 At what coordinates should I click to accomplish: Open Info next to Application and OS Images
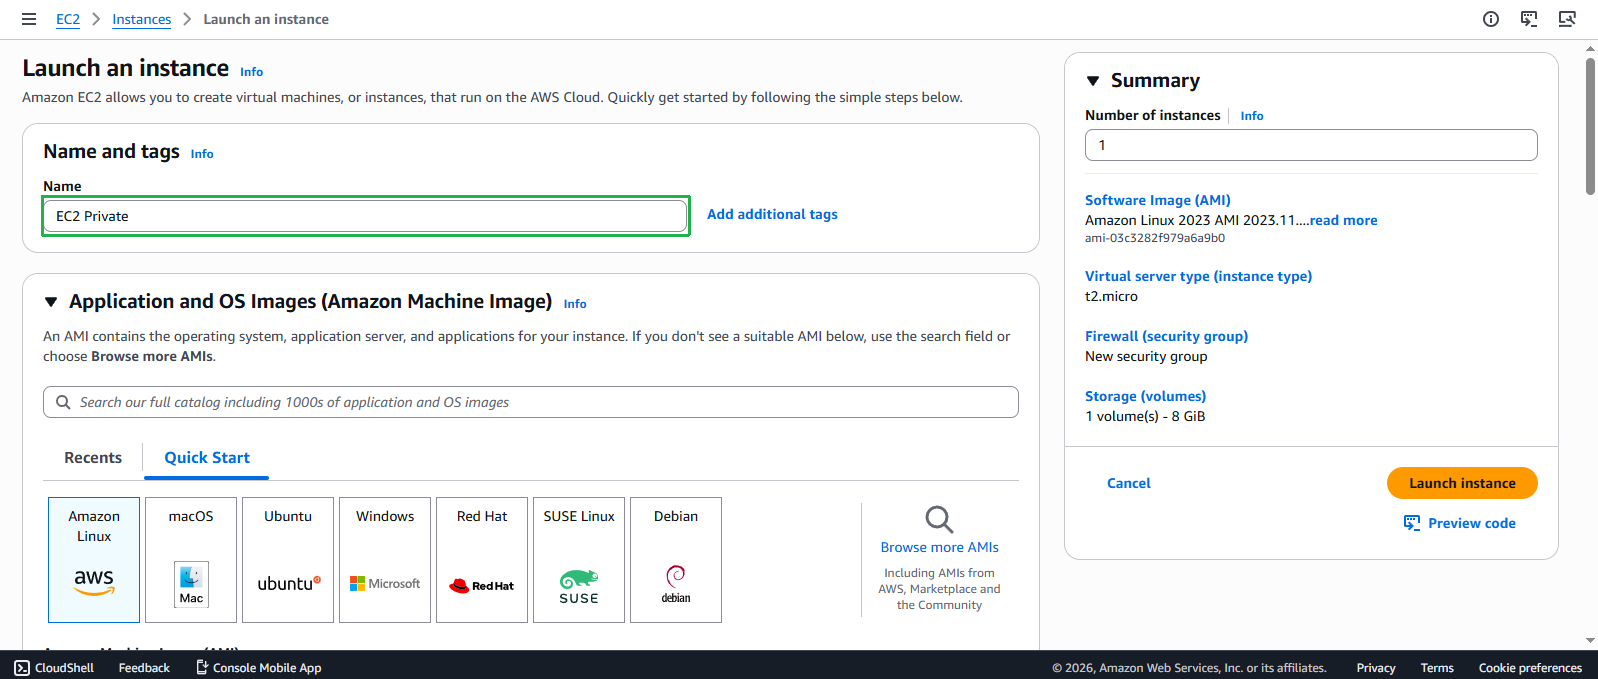pyautogui.click(x=575, y=304)
